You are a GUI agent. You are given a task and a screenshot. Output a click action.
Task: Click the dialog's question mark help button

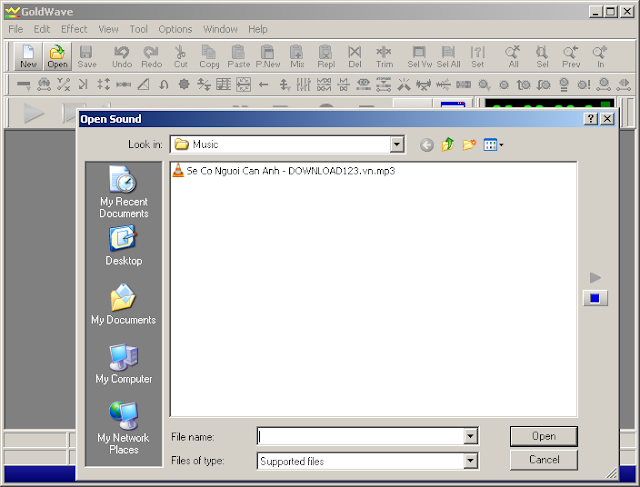click(591, 119)
